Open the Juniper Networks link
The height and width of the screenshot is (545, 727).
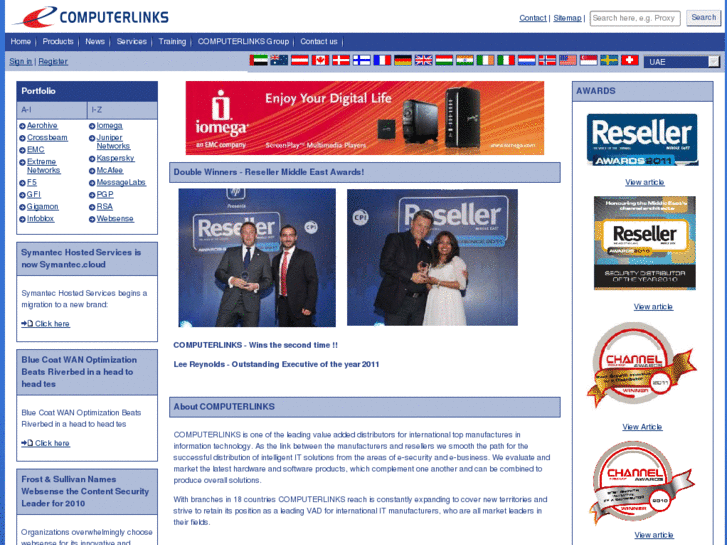point(113,142)
